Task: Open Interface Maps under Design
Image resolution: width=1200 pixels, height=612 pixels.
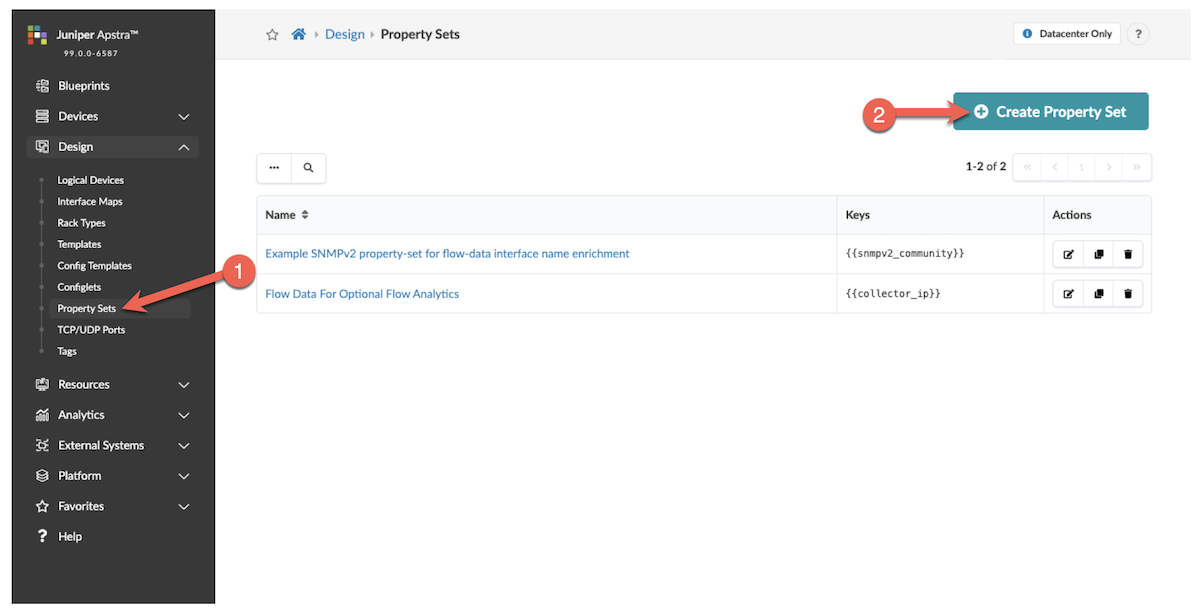Action: 90,202
